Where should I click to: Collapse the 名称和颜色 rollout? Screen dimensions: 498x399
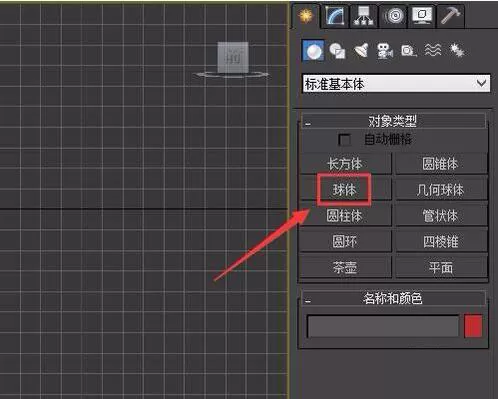click(x=393, y=298)
